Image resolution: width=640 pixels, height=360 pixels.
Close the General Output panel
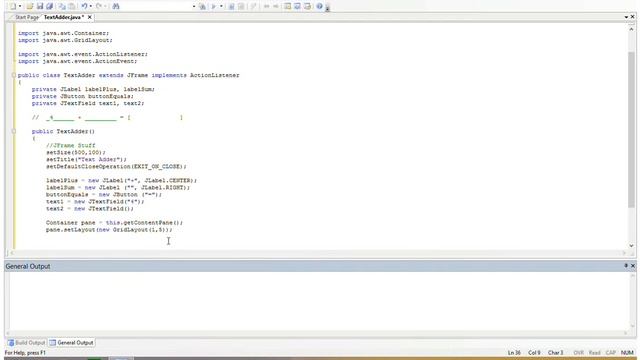tap(633, 266)
